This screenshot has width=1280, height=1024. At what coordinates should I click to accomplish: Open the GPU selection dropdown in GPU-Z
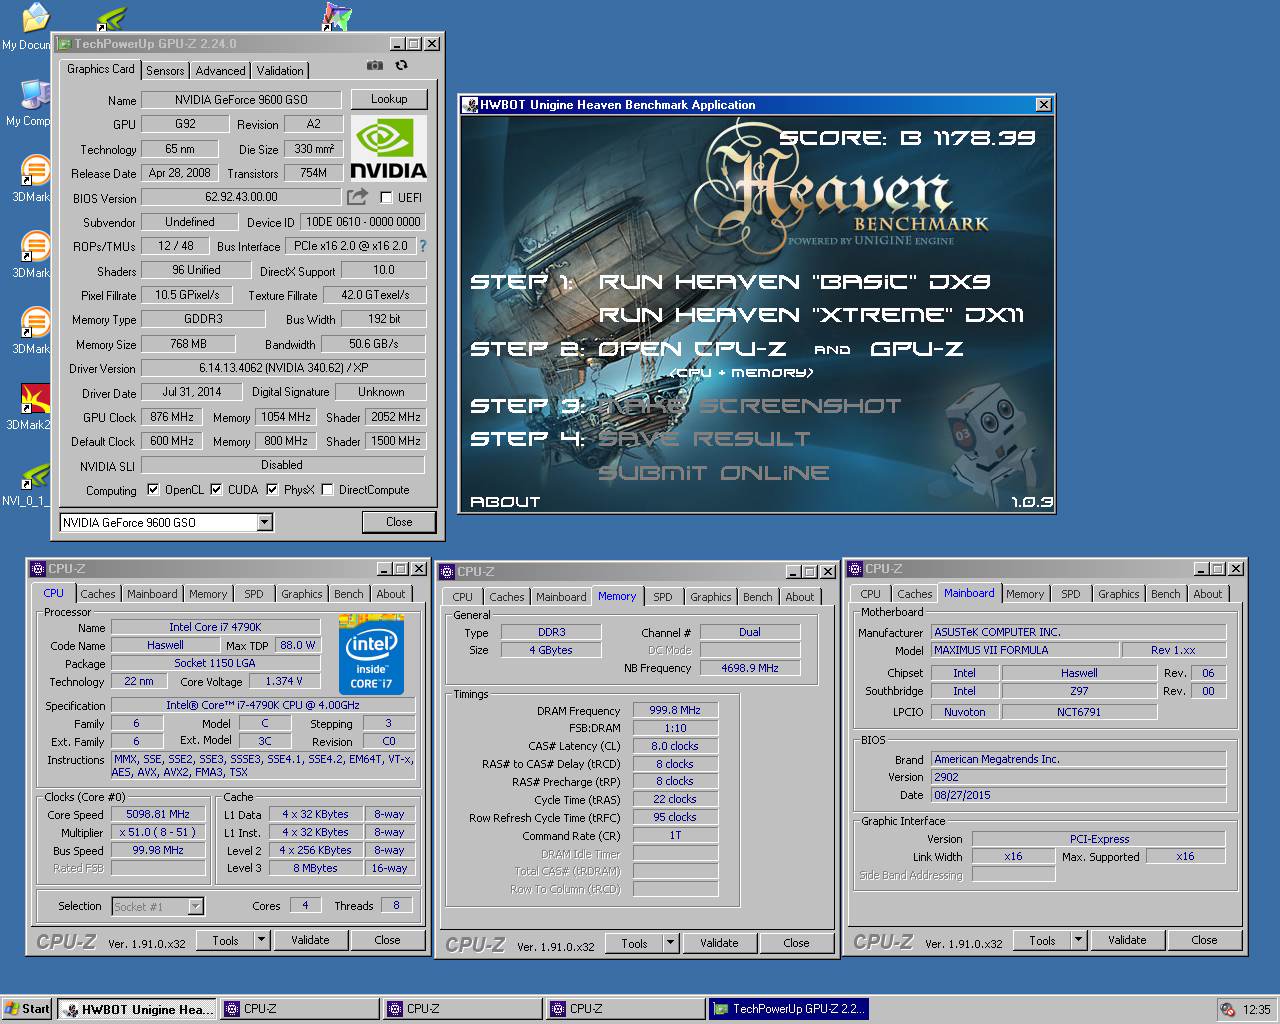point(264,522)
